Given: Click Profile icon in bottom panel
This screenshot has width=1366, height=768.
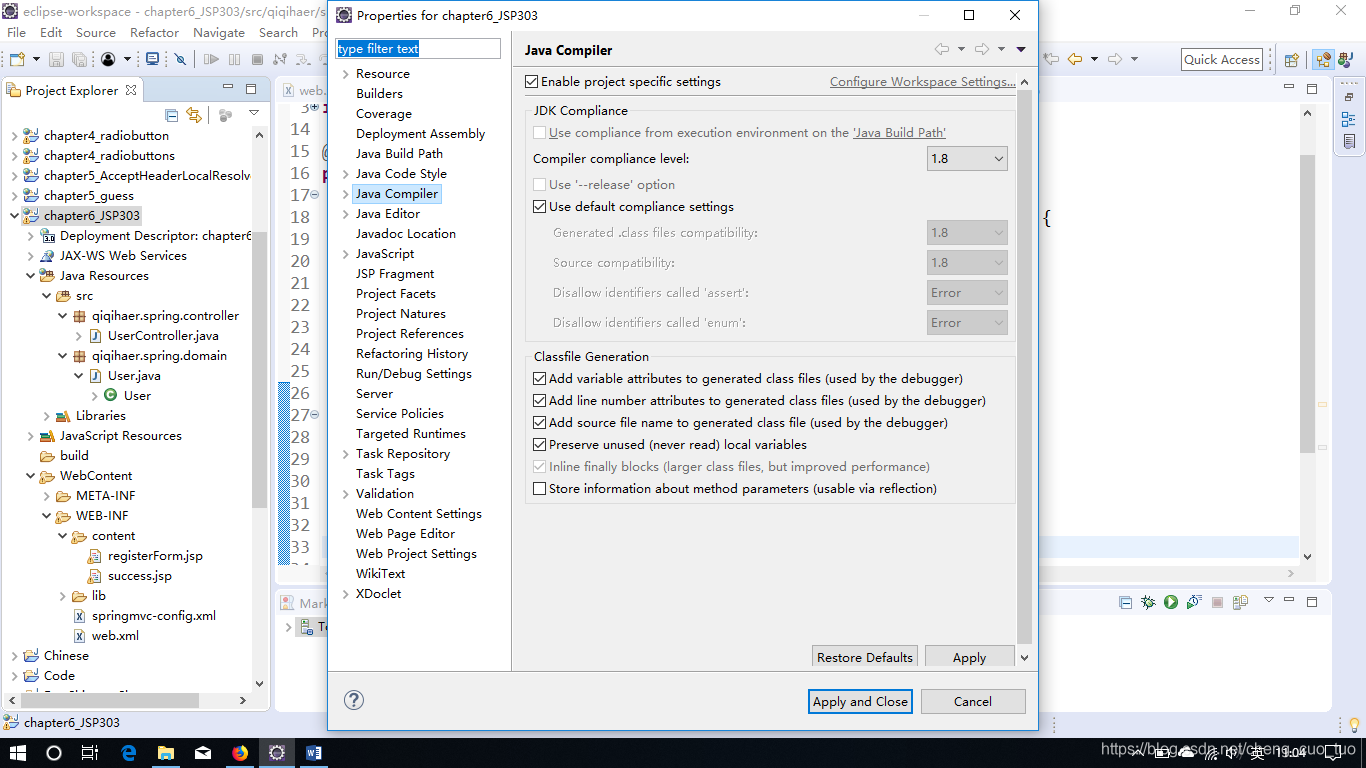Looking at the screenshot, I should pyautogui.click(x=1193, y=602).
